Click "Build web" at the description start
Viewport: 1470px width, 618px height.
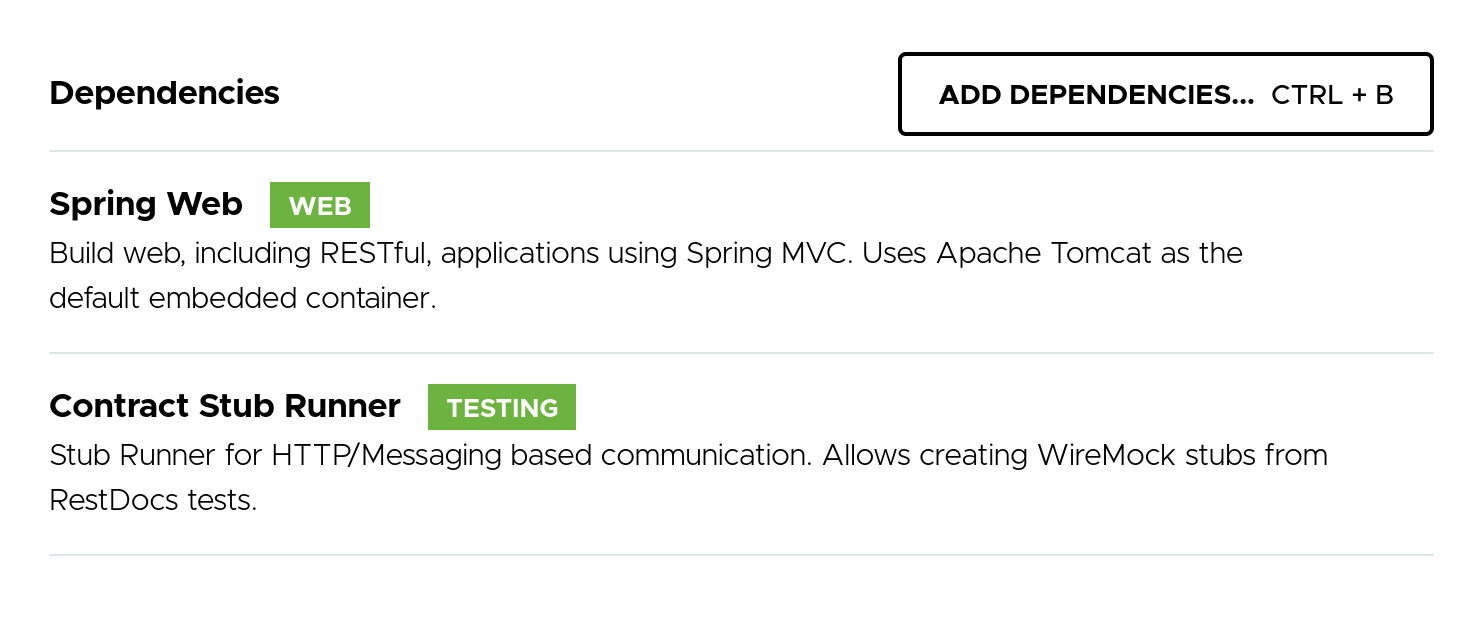(115, 254)
